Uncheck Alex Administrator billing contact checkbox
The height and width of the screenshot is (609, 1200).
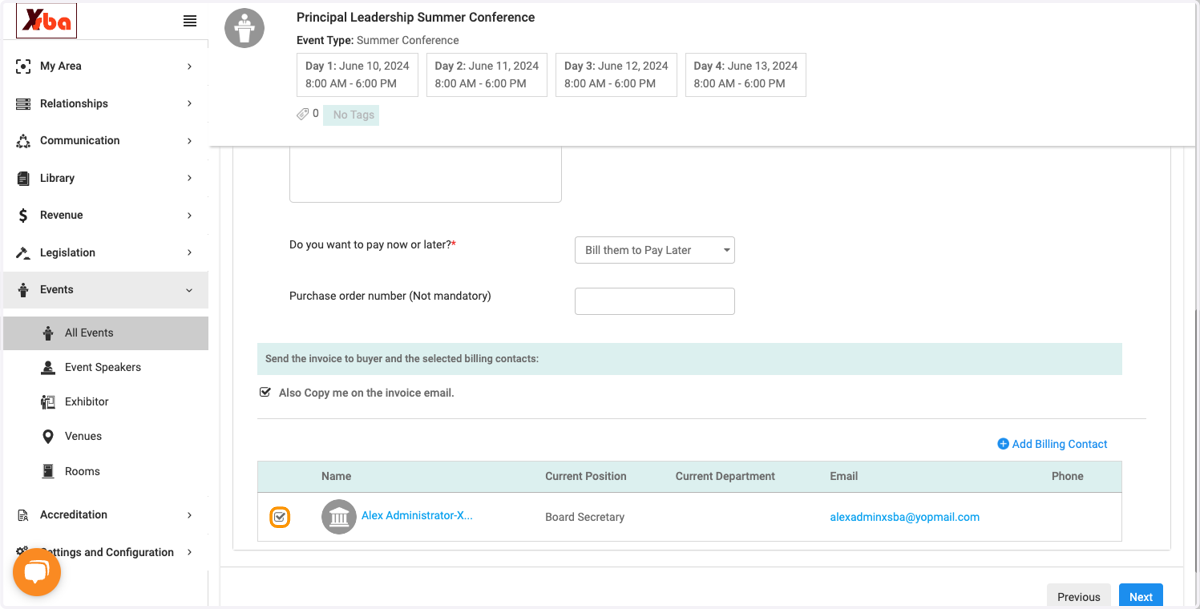pos(280,517)
